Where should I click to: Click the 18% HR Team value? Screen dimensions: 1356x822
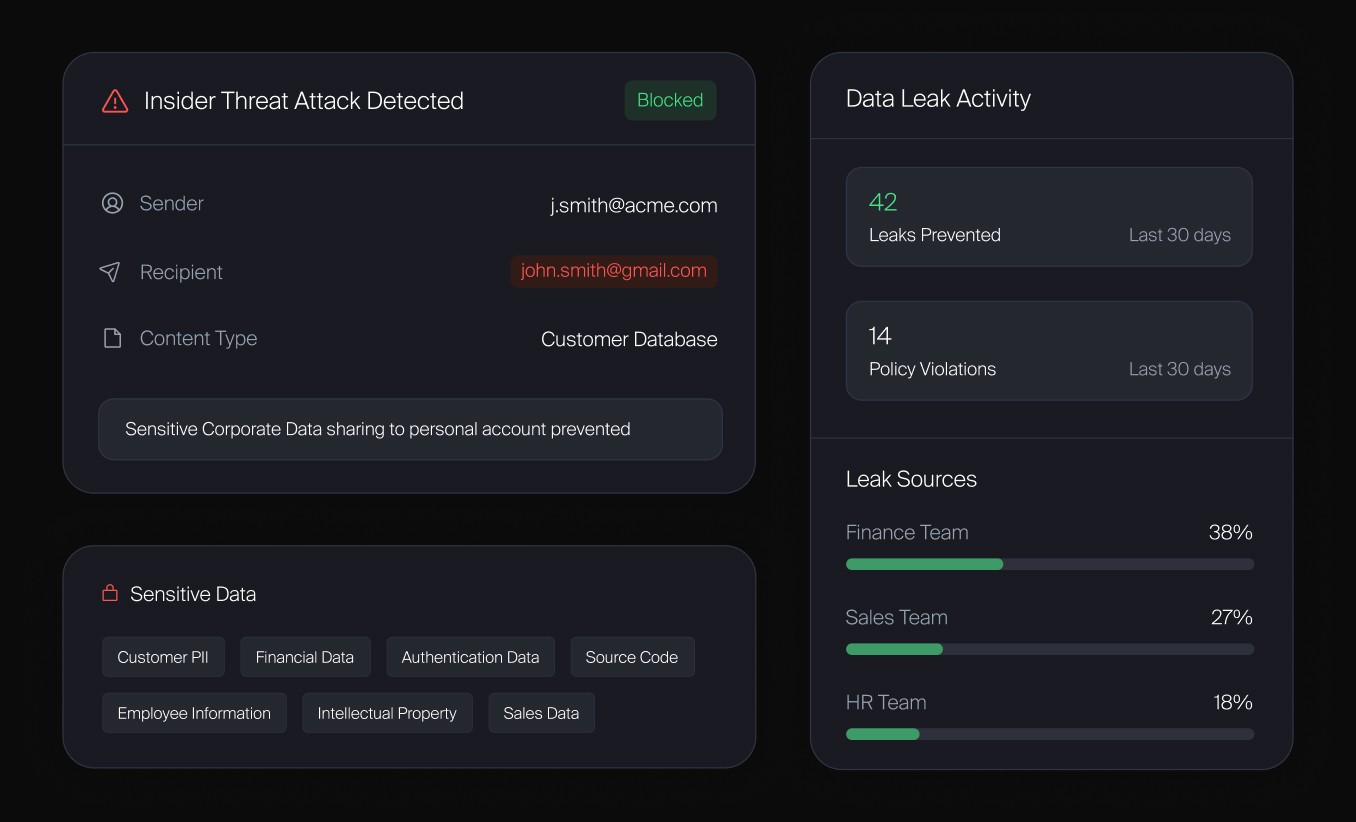pyautogui.click(x=1233, y=702)
